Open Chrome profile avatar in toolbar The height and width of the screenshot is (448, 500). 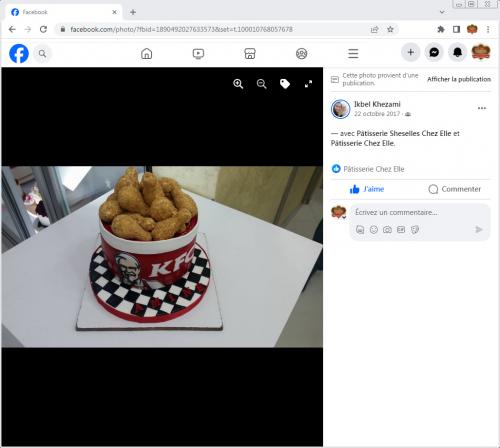[472, 30]
